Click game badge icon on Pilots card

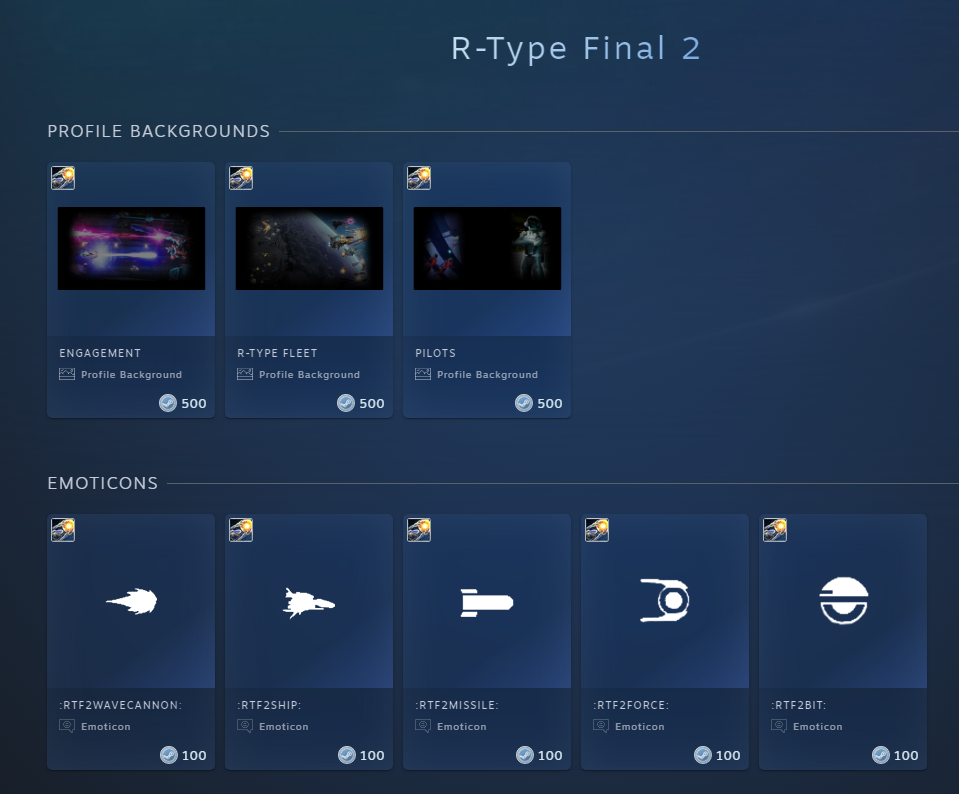(x=419, y=178)
